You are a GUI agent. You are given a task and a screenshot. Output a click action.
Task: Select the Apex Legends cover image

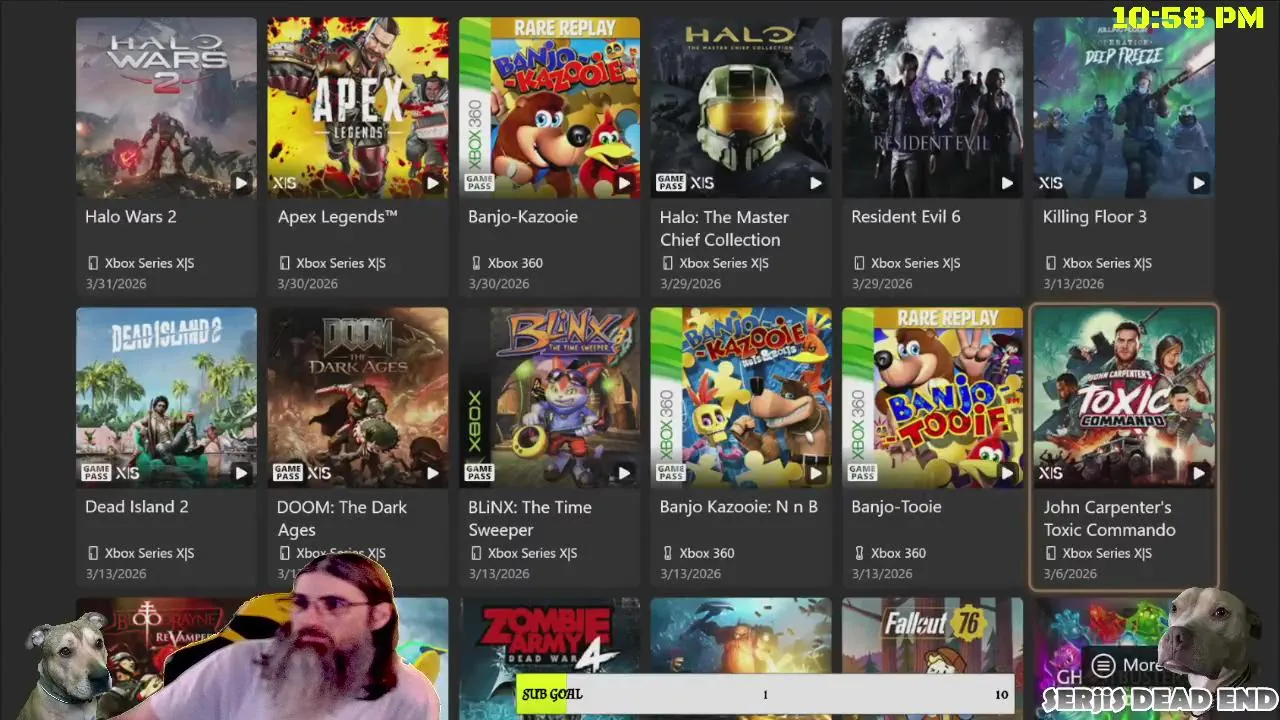point(358,107)
